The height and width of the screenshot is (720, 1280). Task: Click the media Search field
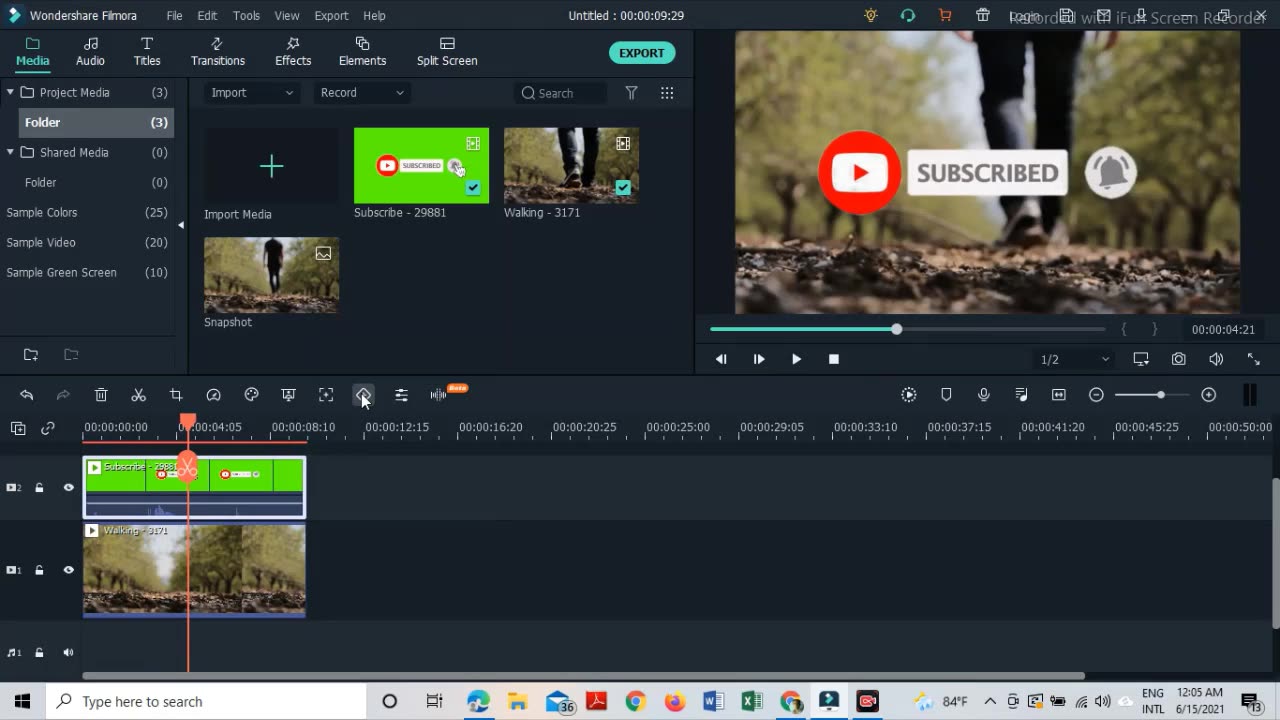pos(561,93)
